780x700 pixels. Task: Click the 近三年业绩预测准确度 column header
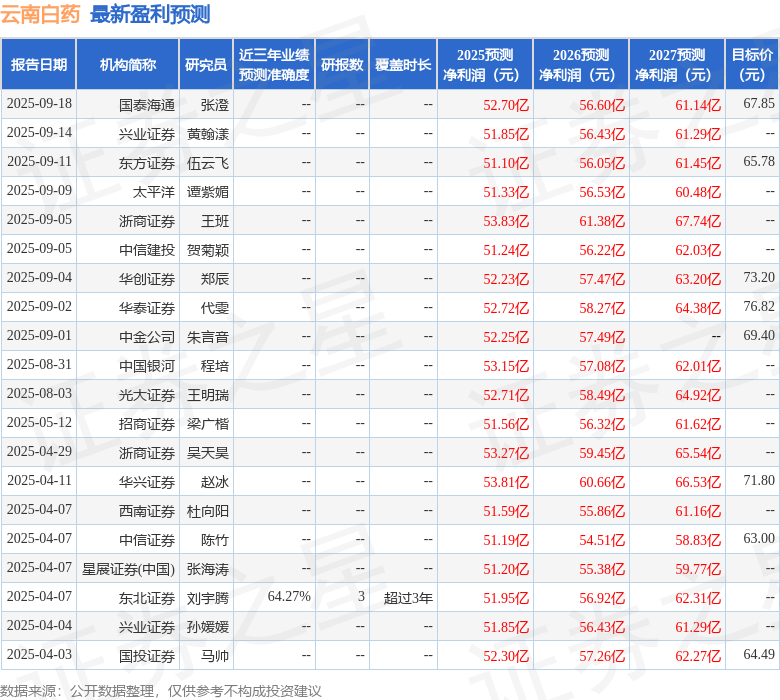[274, 65]
